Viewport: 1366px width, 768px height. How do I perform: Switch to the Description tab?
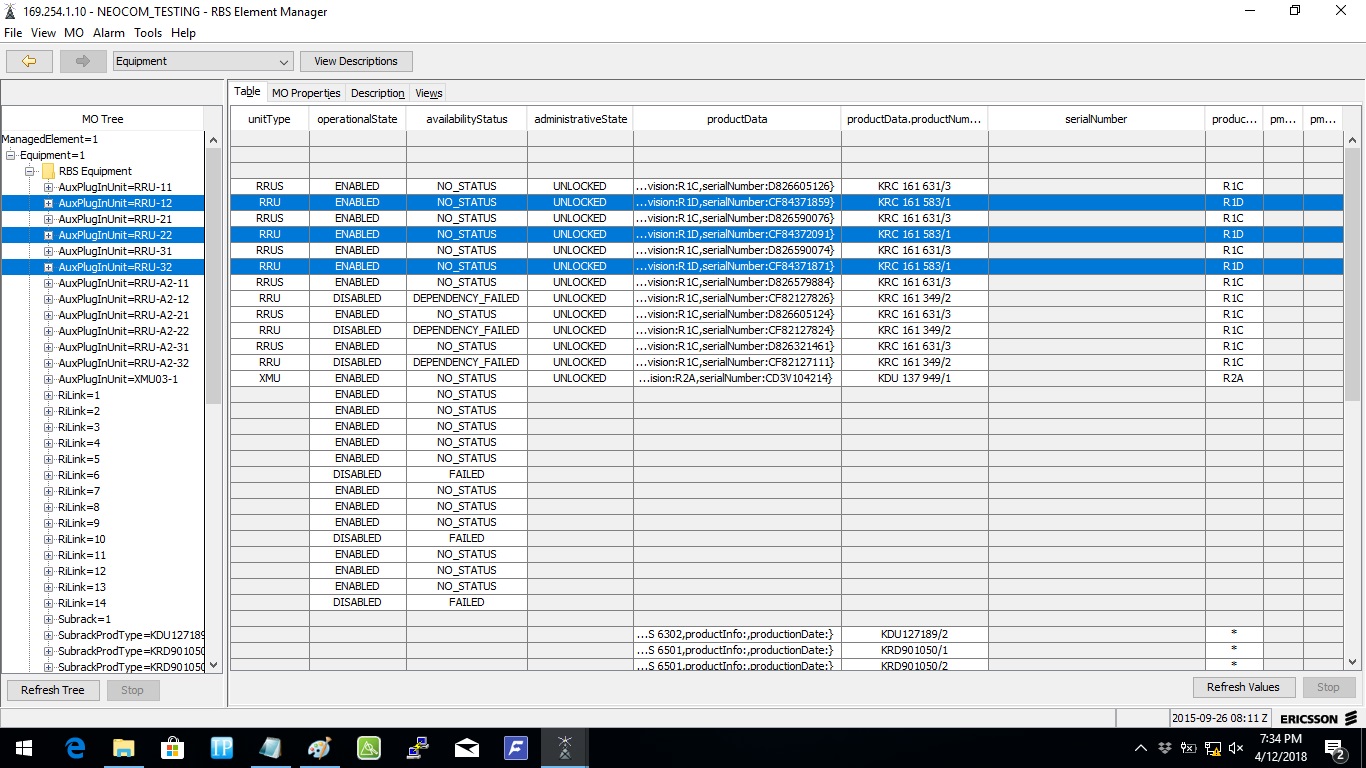tap(378, 93)
